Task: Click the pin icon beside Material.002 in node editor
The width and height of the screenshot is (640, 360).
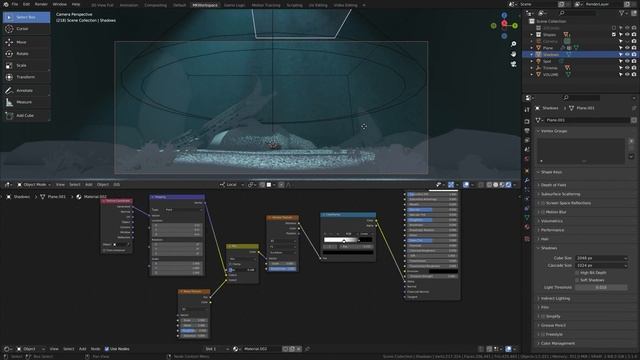Action: [307, 349]
